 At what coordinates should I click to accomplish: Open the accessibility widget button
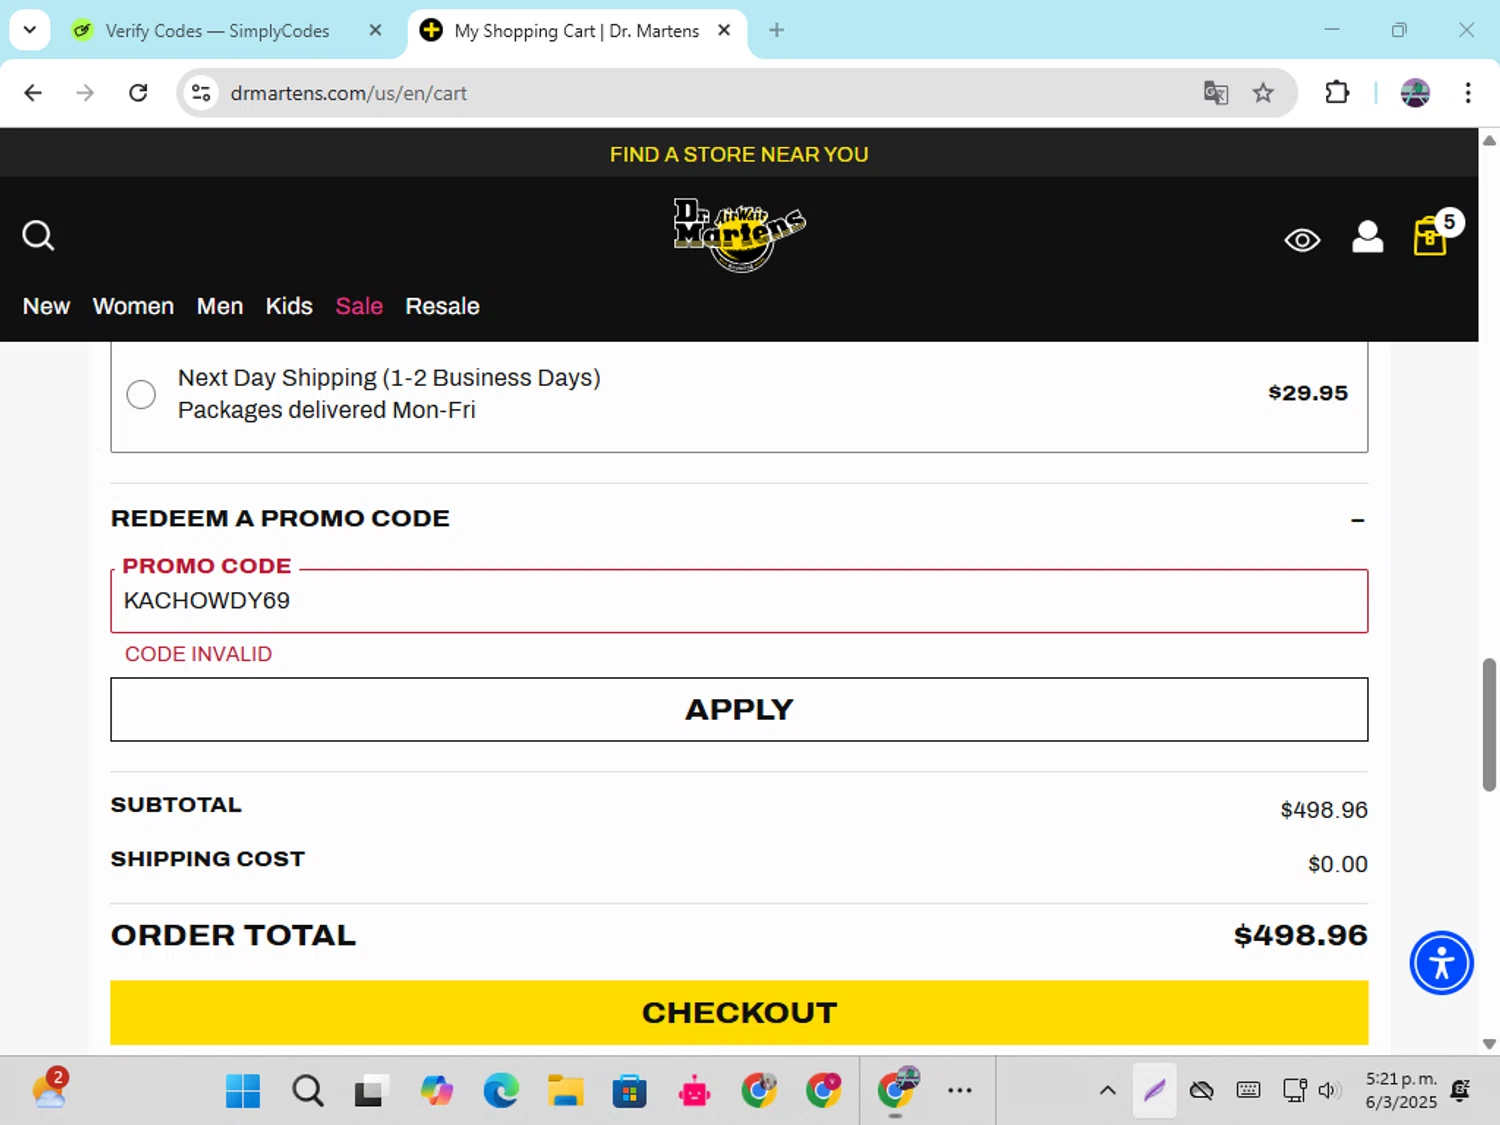click(1441, 963)
